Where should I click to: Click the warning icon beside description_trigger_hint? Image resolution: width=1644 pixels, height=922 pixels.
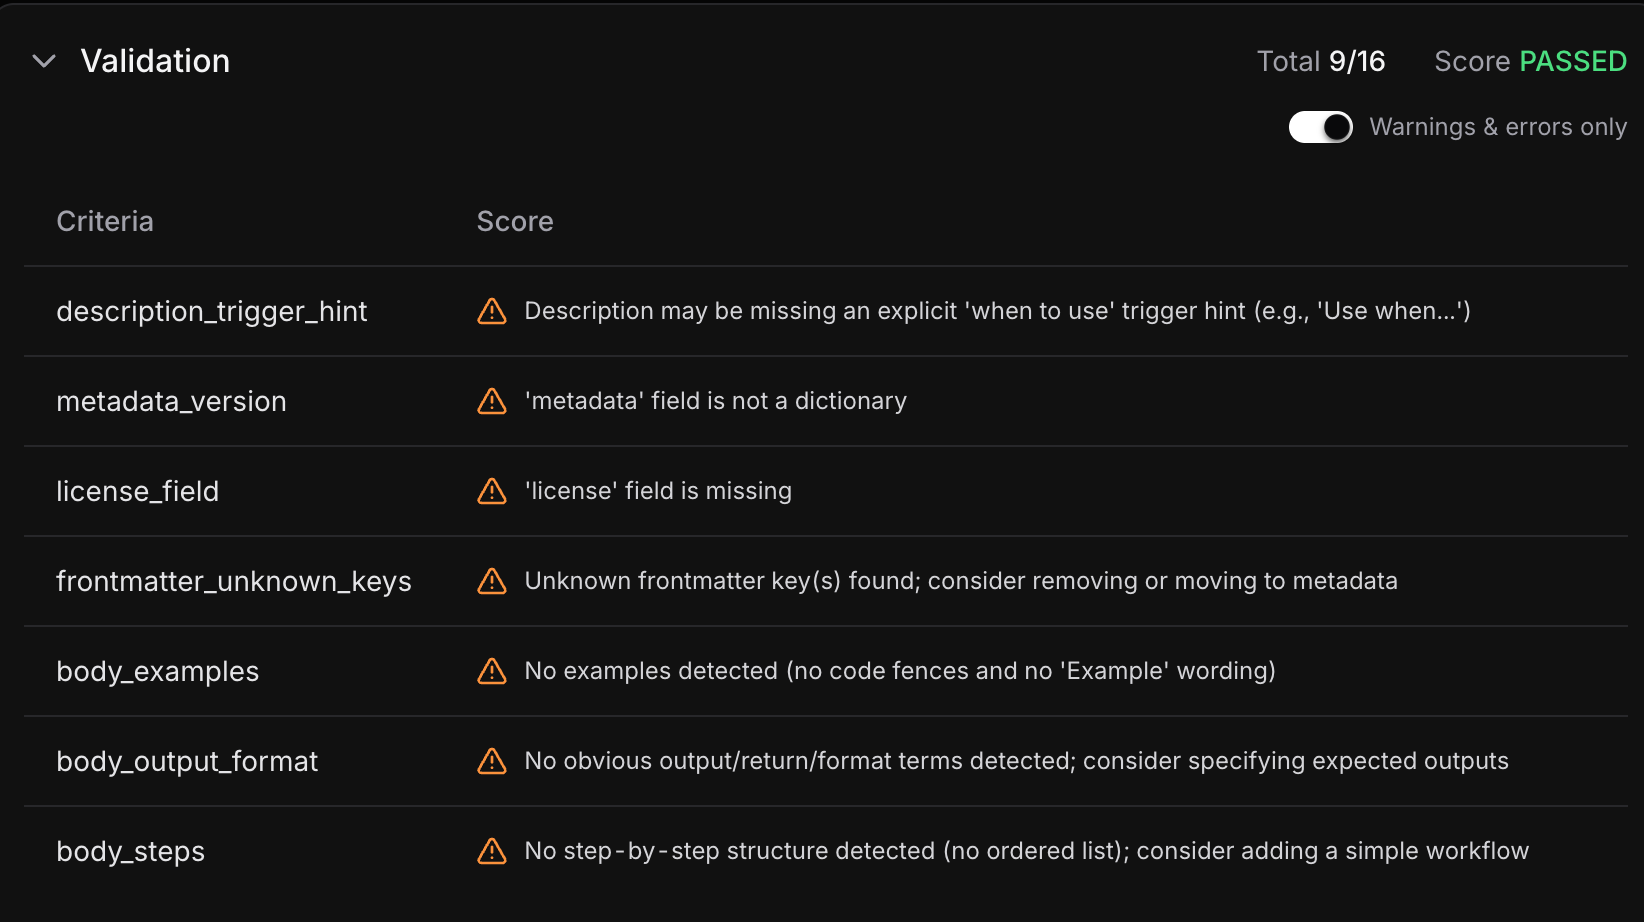[491, 311]
